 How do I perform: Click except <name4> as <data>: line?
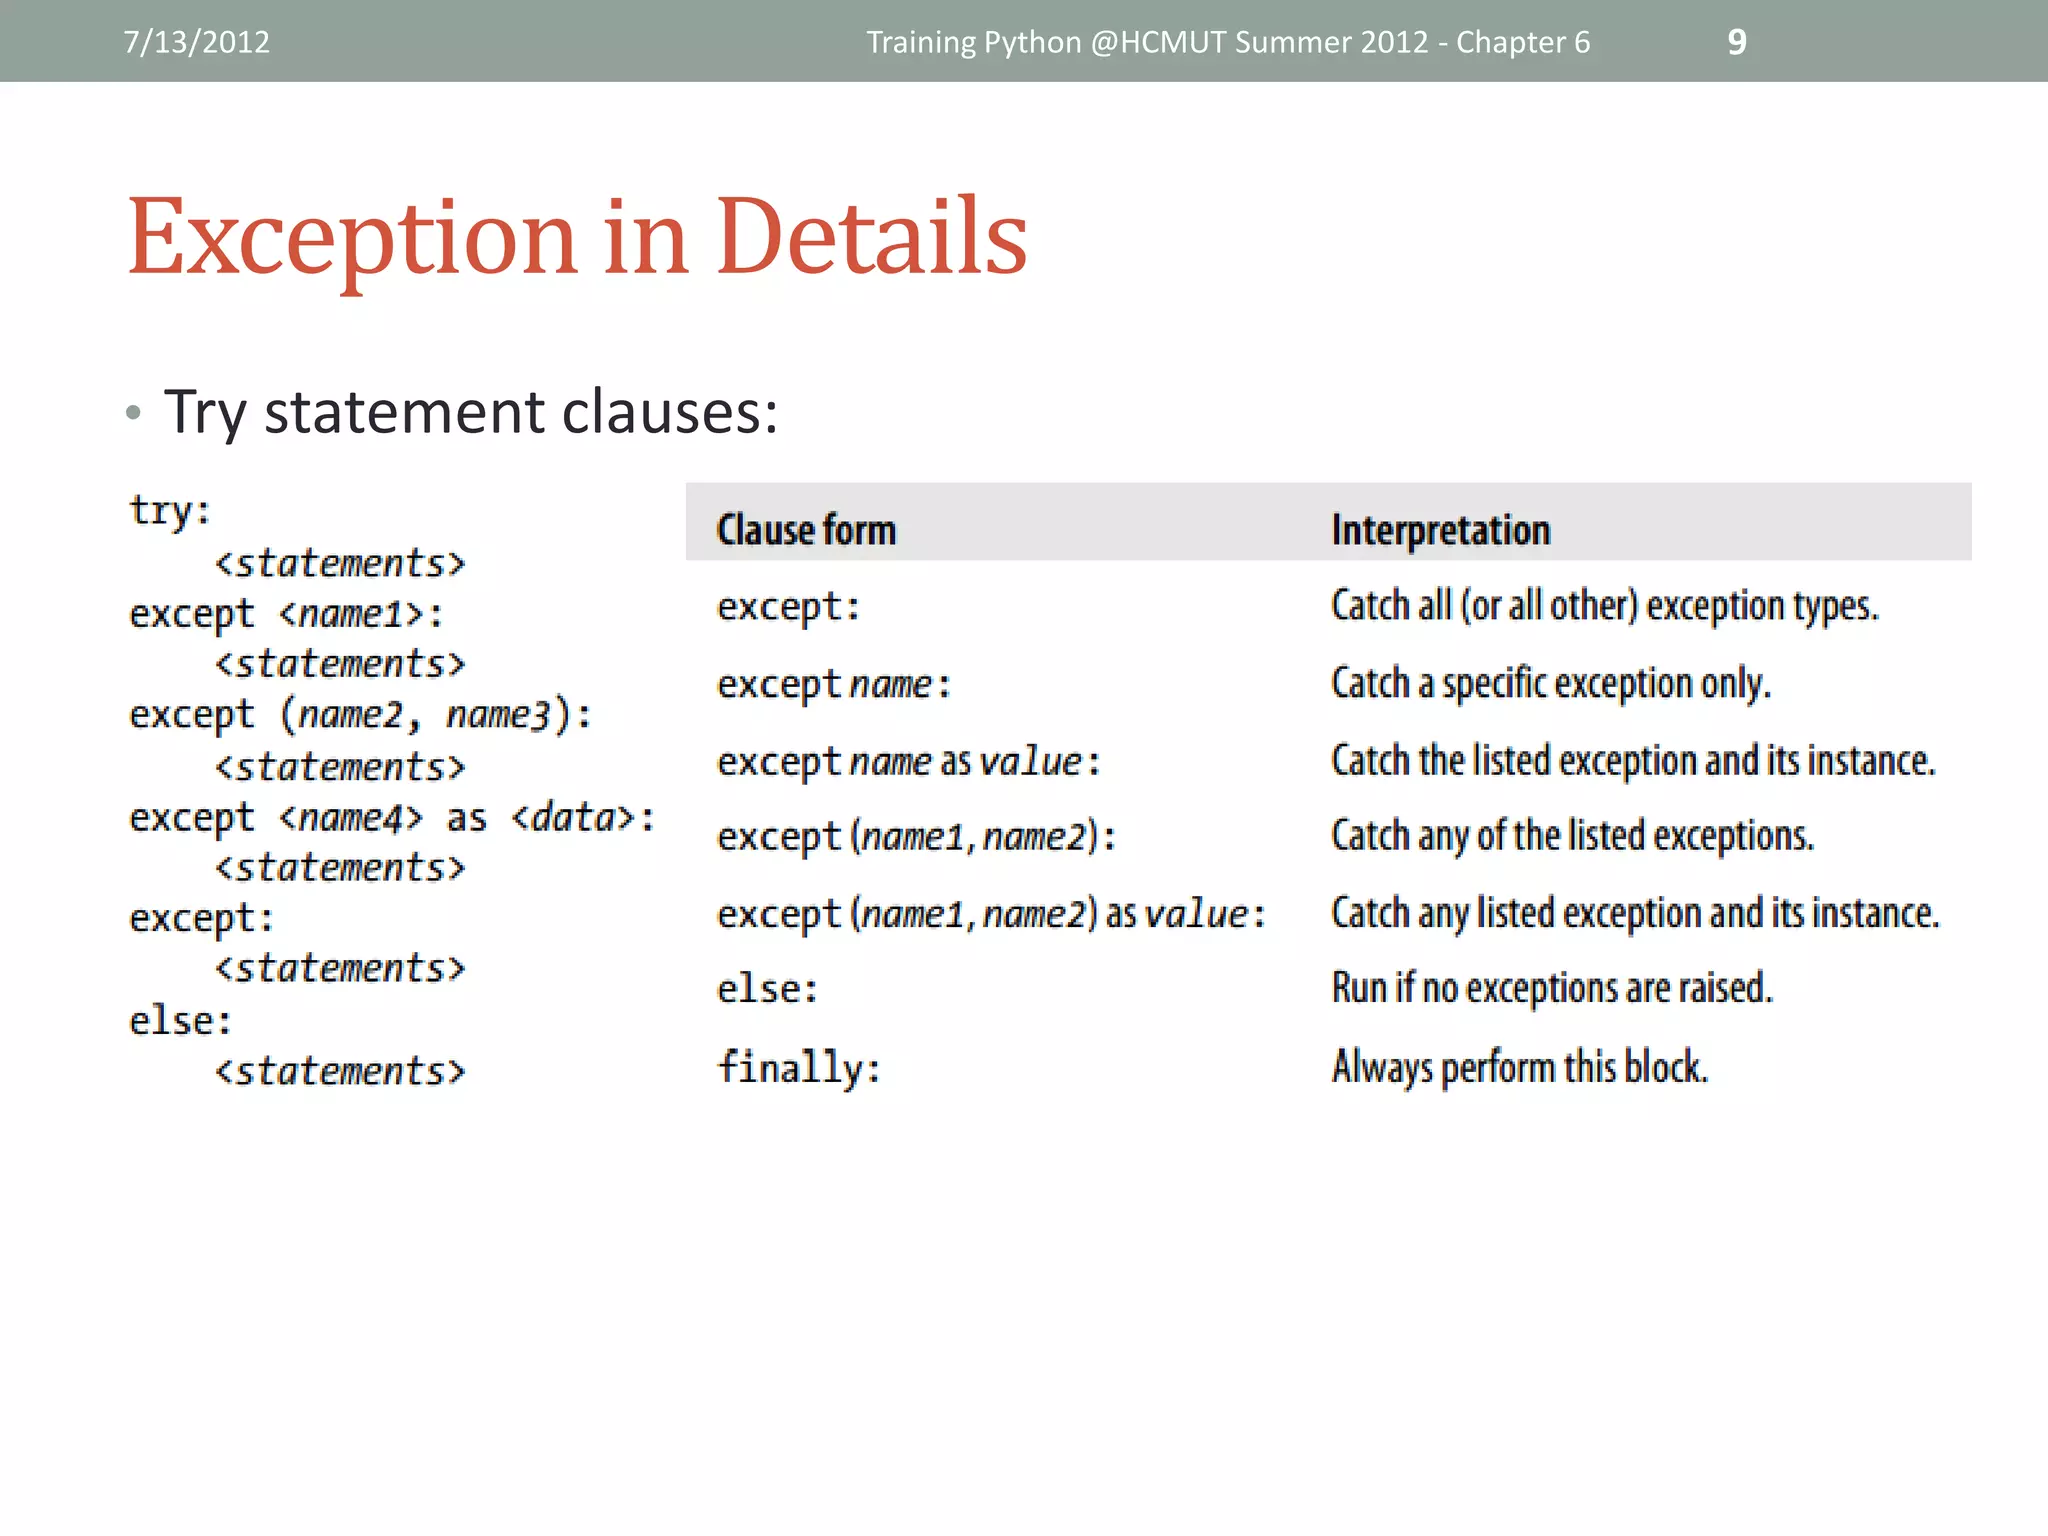[x=392, y=818]
